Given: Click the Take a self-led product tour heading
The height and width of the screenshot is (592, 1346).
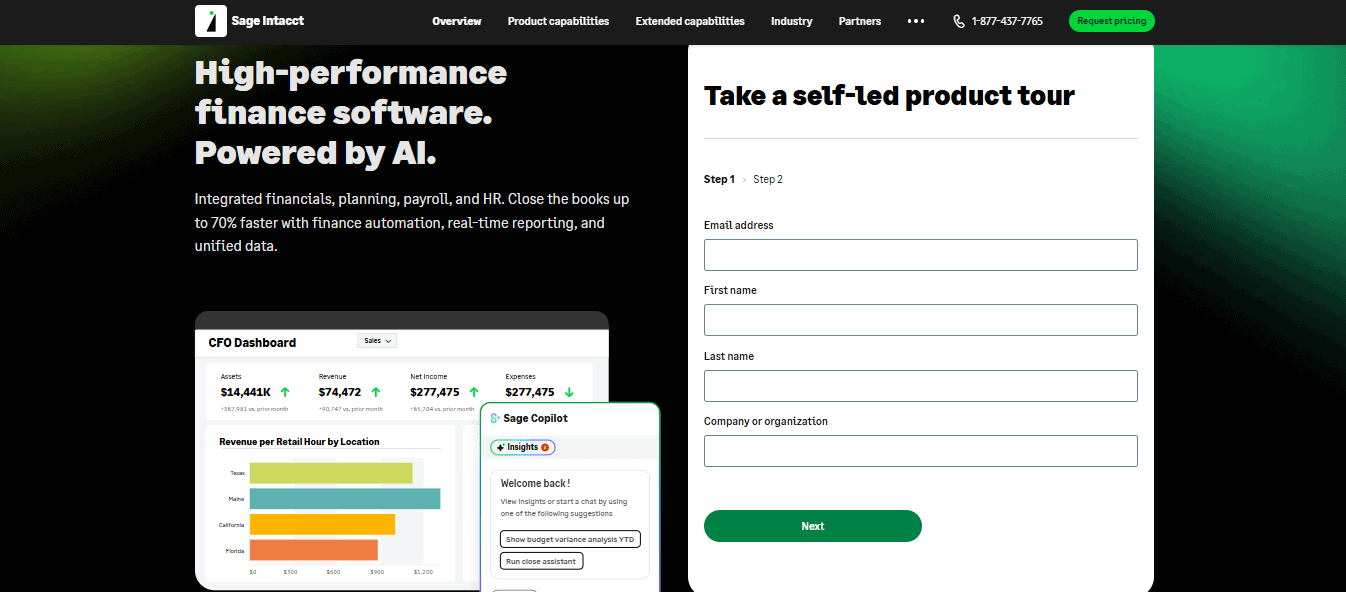Looking at the screenshot, I should [x=889, y=96].
